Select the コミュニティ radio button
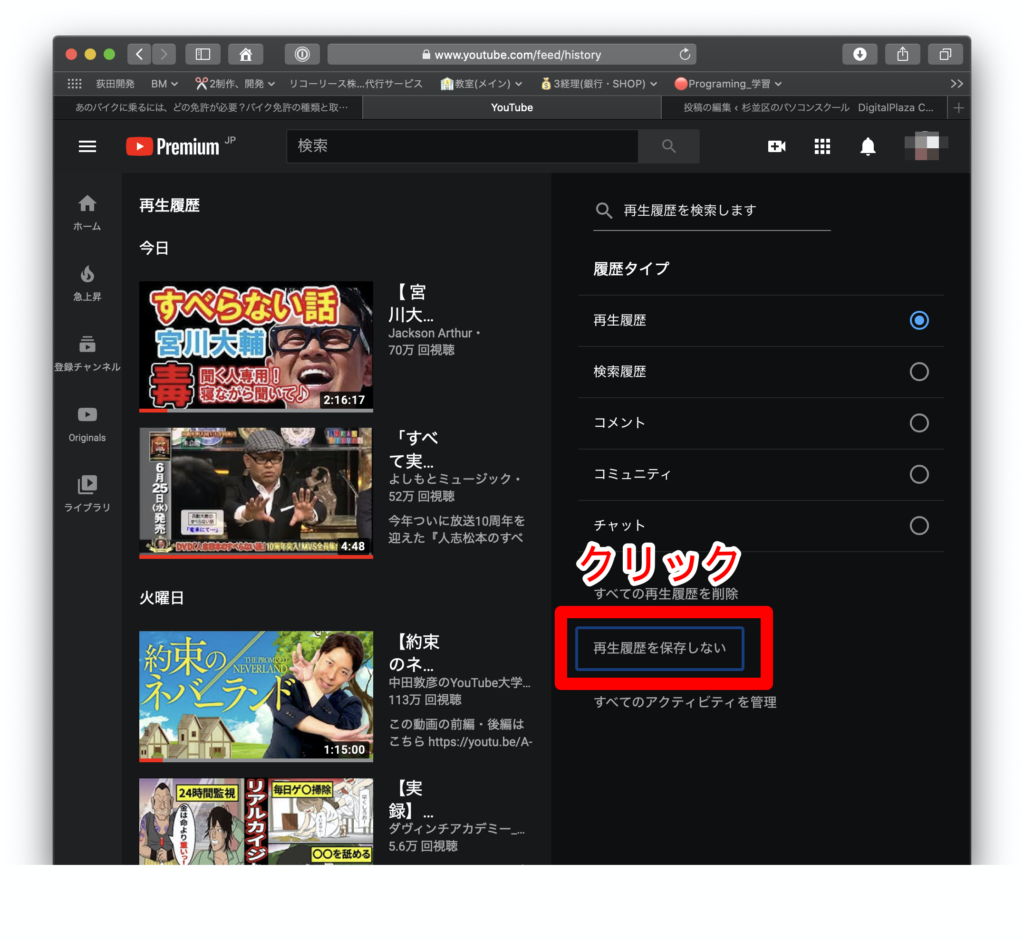Viewport: 1024px width, 940px height. pyautogui.click(x=918, y=475)
